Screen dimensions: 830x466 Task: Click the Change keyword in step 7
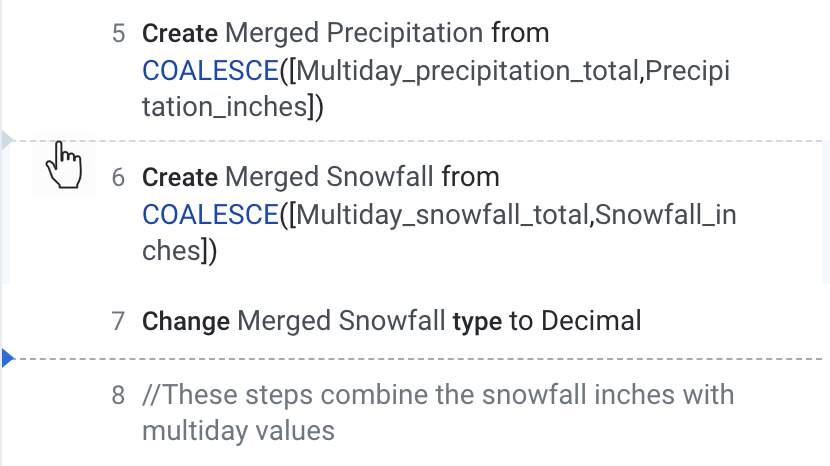186,322
